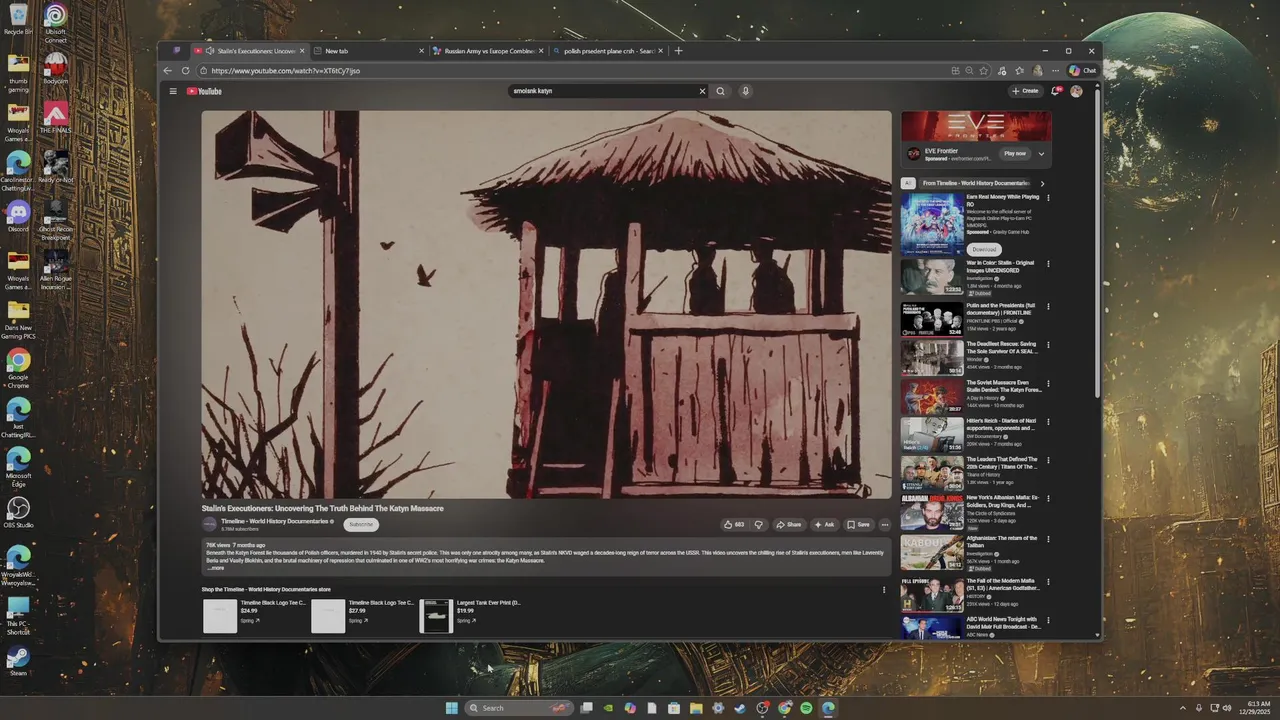The height and width of the screenshot is (720, 1280).
Task: Run the YouTube search magnifier button
Action: point(720,91)
